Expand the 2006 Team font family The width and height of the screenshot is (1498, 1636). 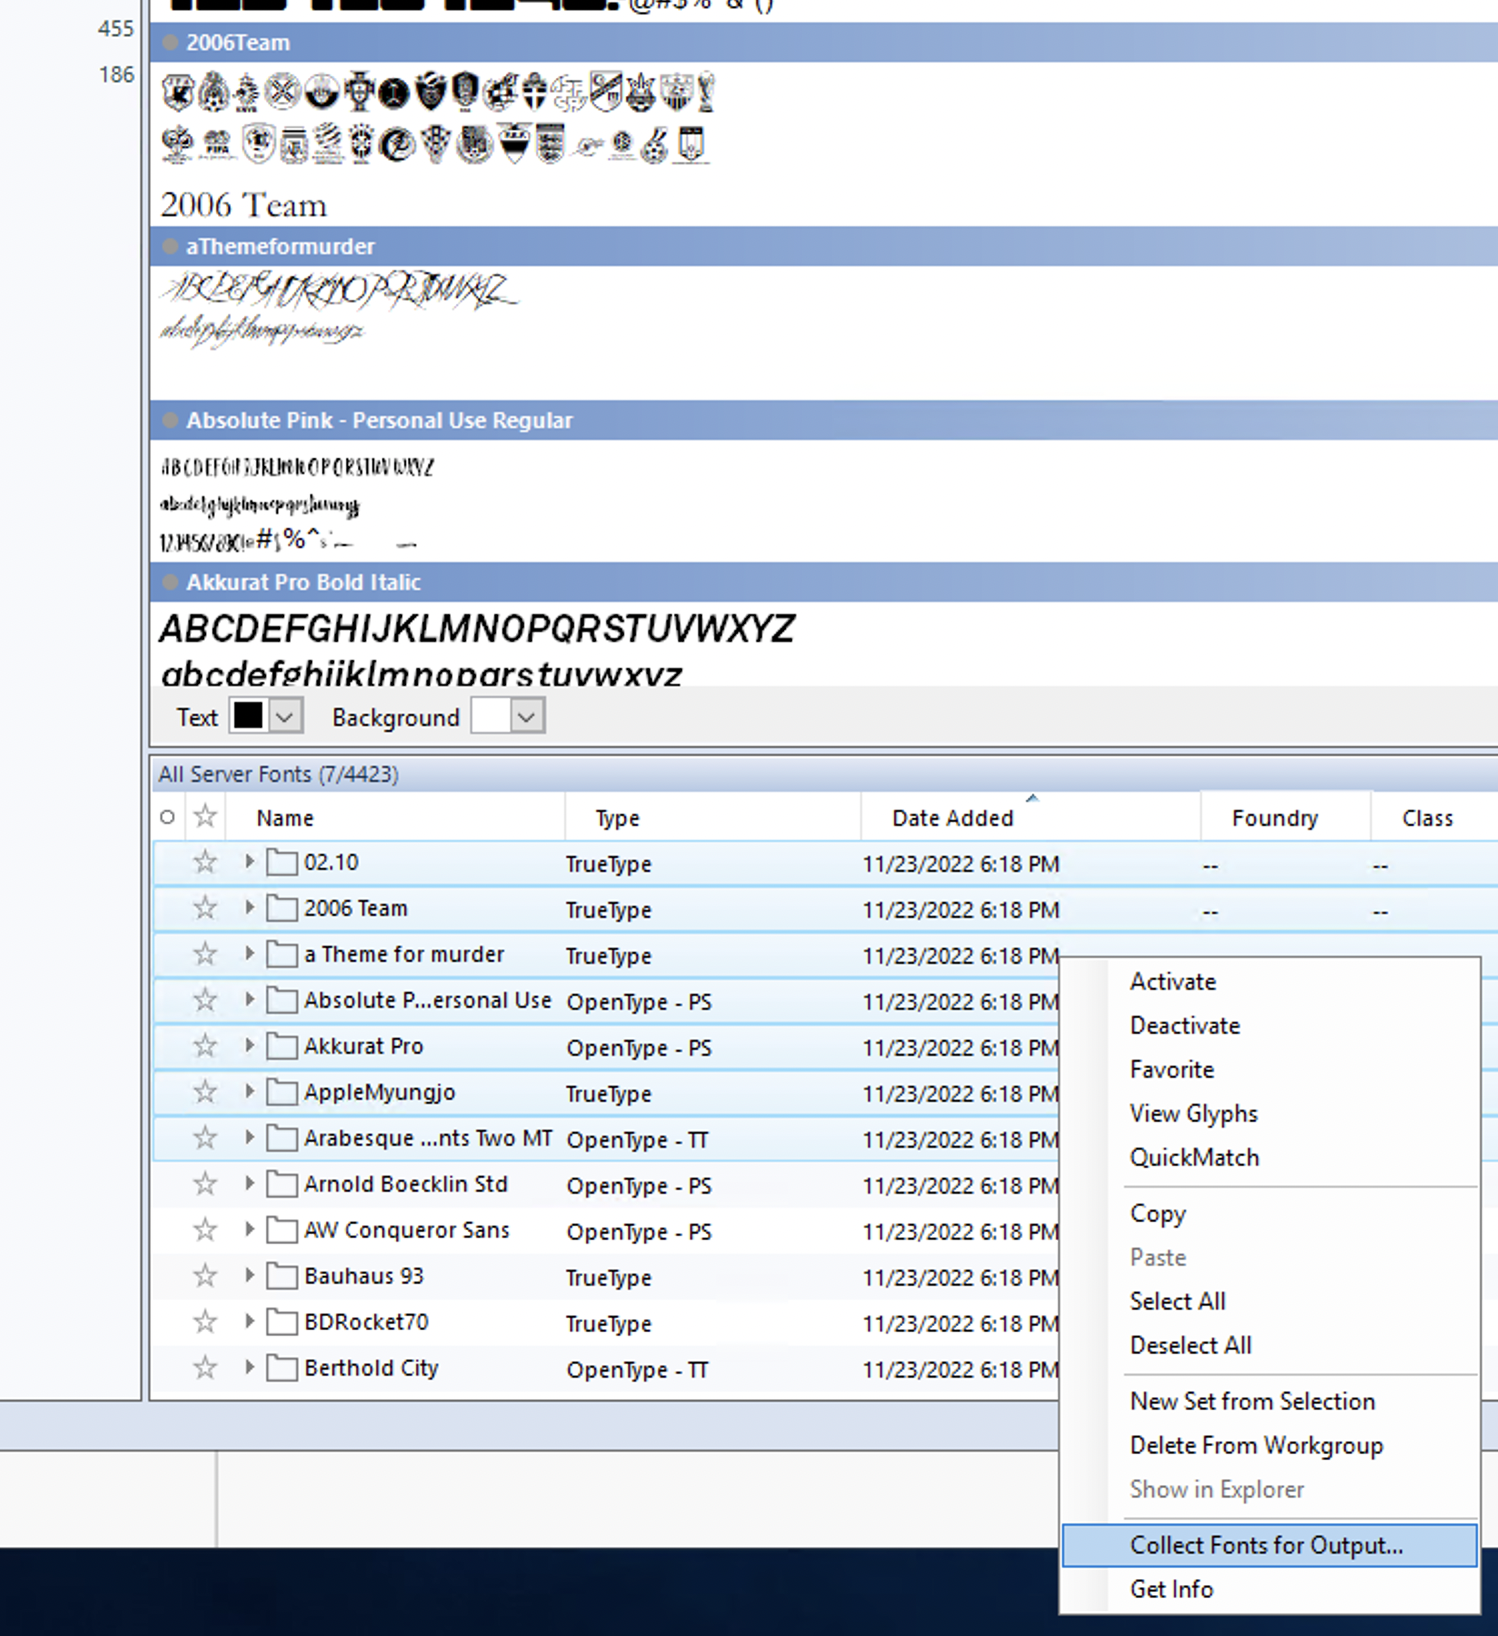pos(249,908)
